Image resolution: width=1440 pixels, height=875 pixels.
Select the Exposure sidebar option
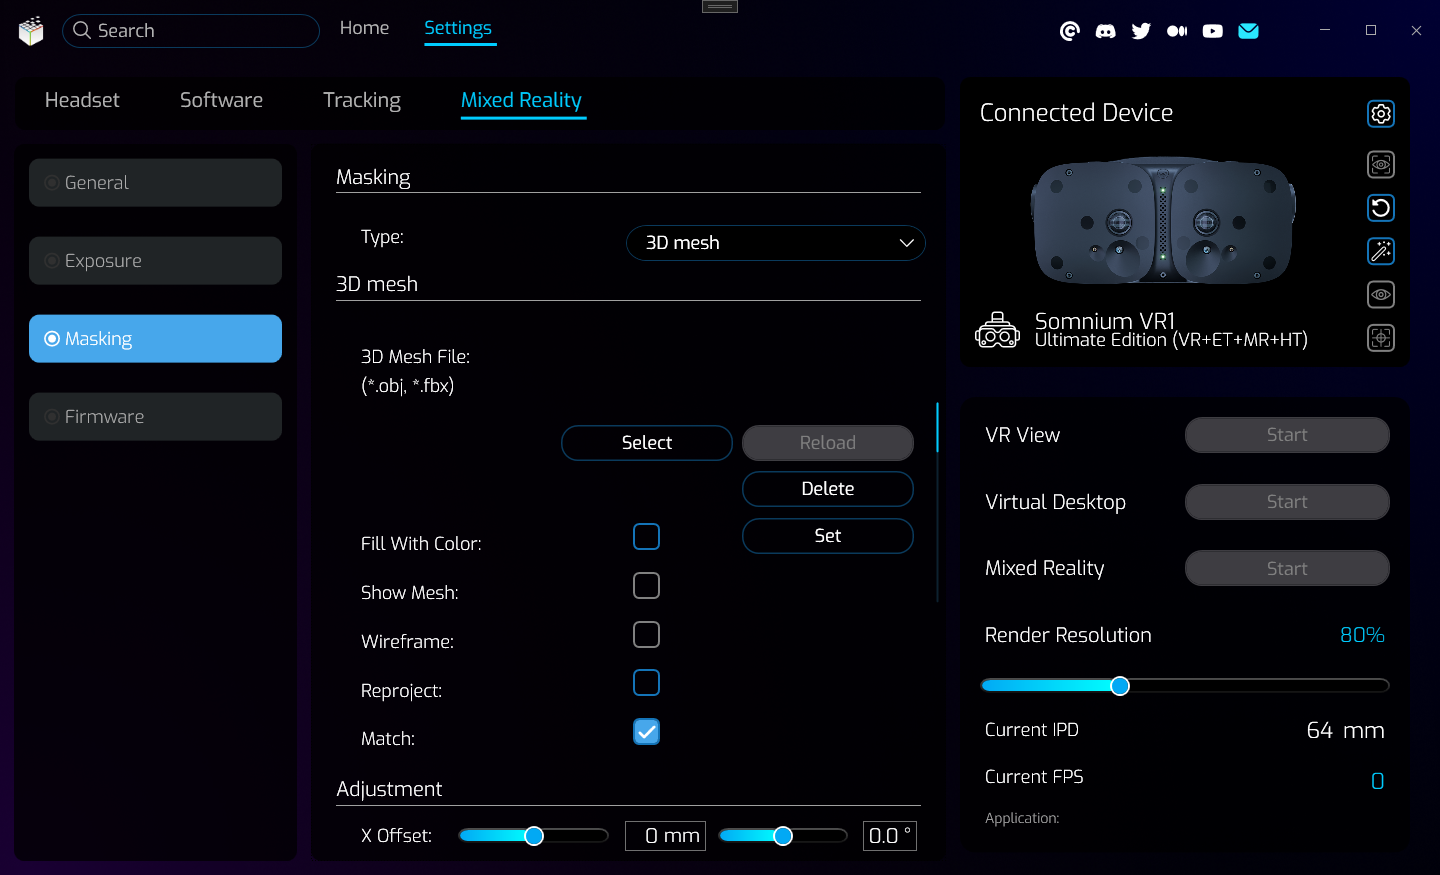(155, 261)
